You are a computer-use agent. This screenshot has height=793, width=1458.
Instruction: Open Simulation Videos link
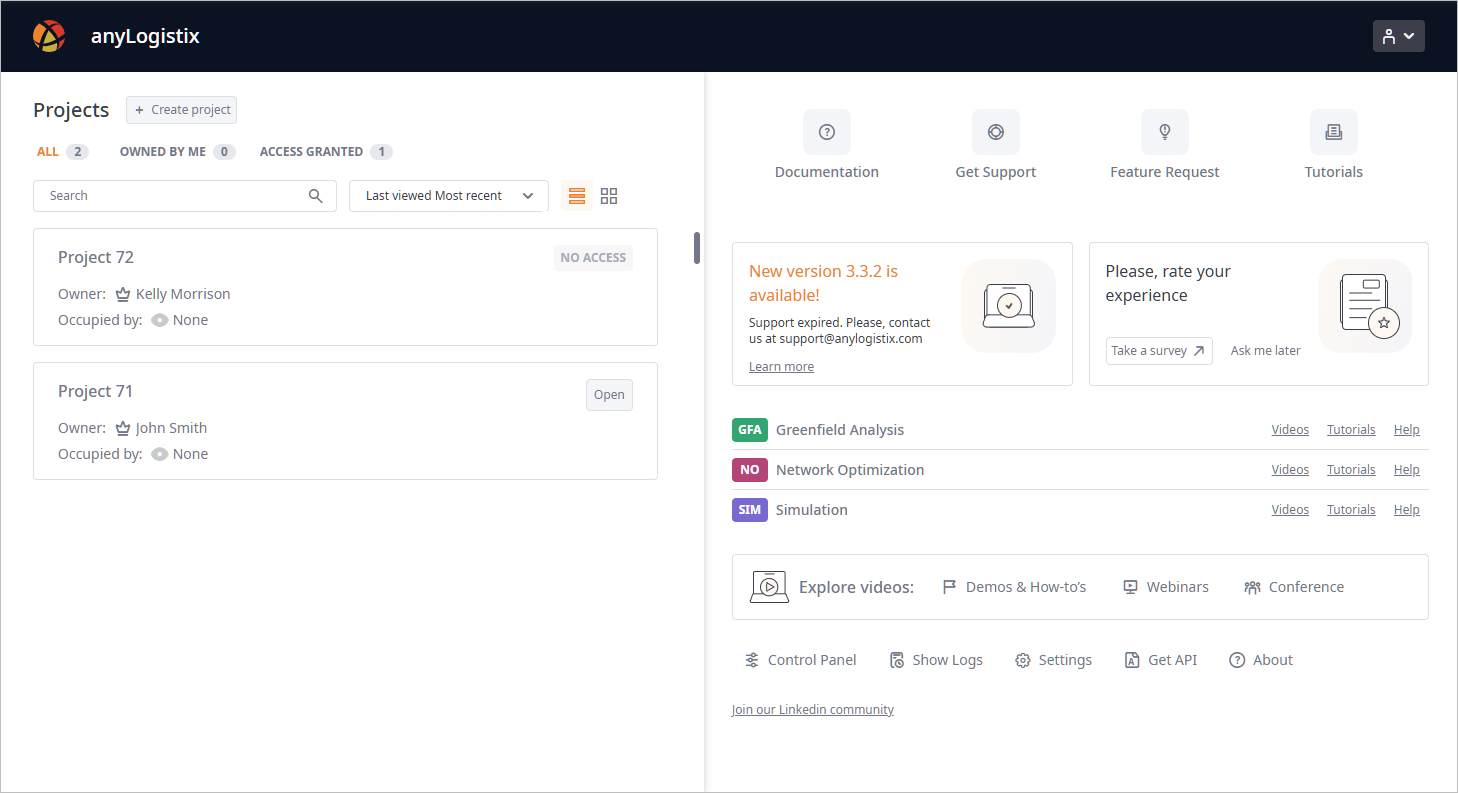pyautogui.click(x=1290, y=510)
